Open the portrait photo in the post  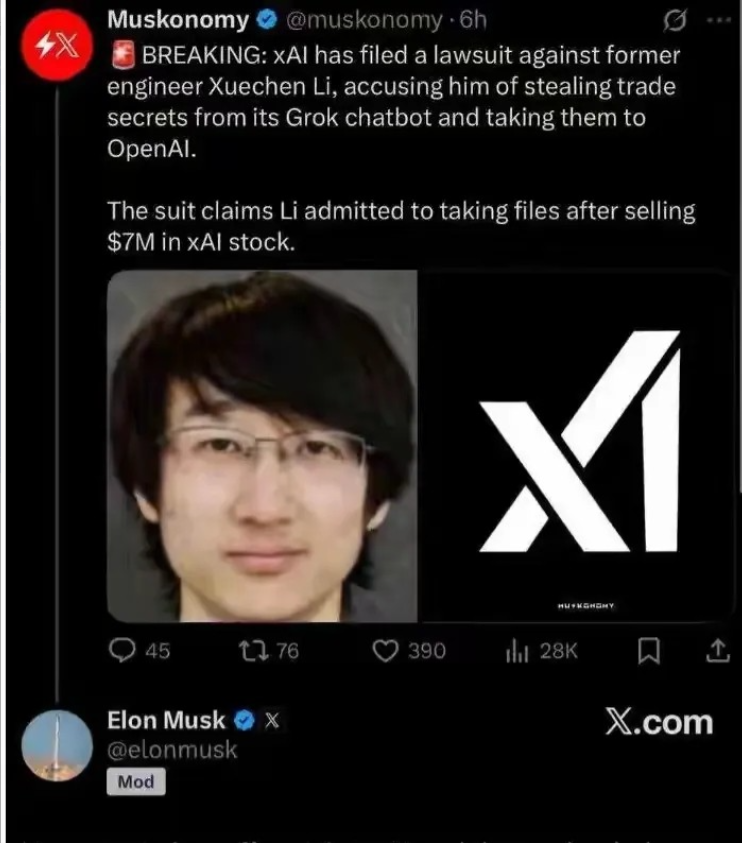(262, 446)
